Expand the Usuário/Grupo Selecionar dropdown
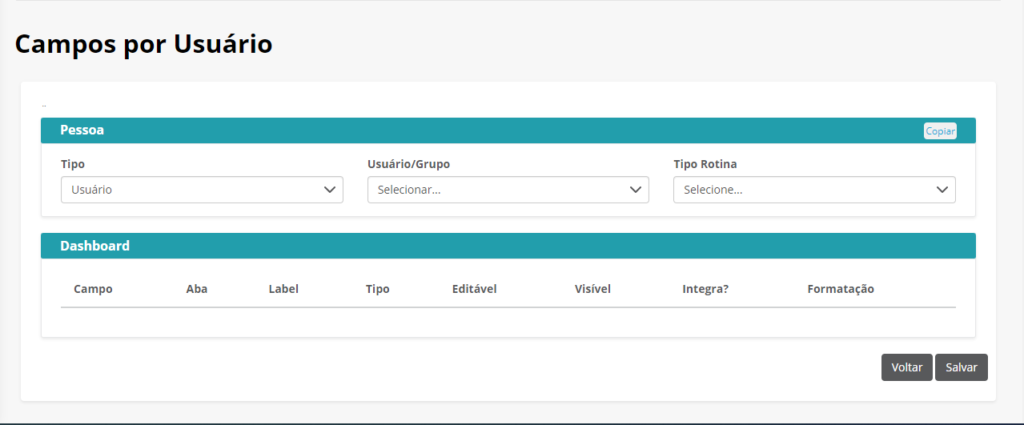1024x425 pixels. [x=508, y=190]
